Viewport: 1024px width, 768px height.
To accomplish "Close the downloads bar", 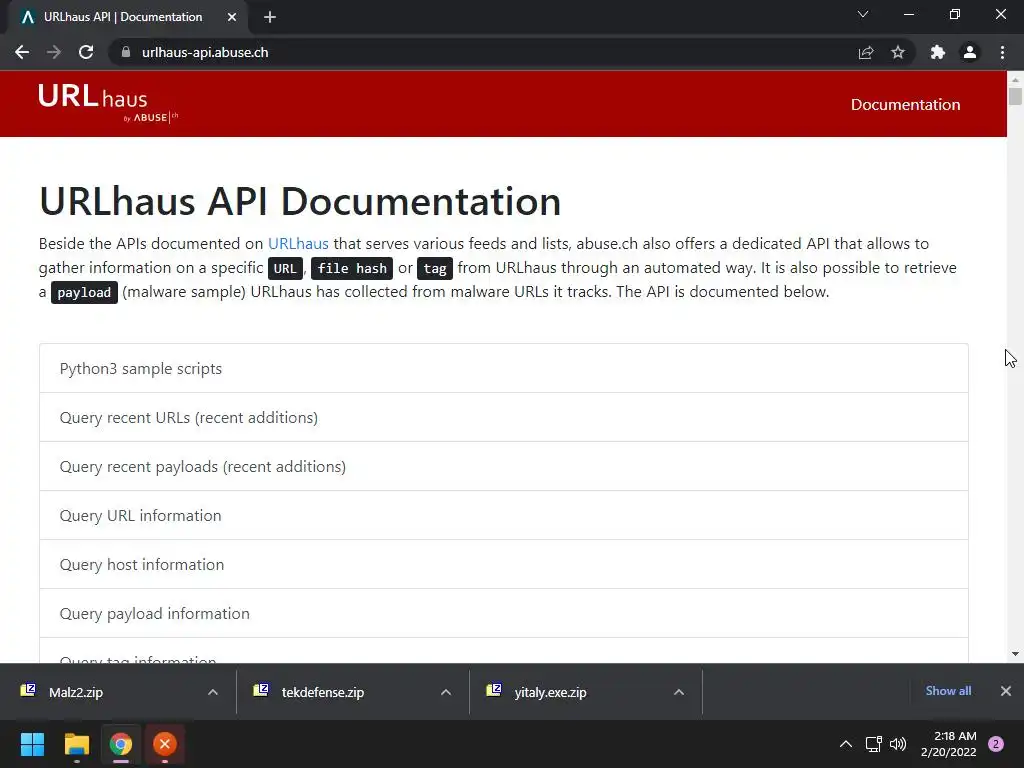I will pos(1006,691).
